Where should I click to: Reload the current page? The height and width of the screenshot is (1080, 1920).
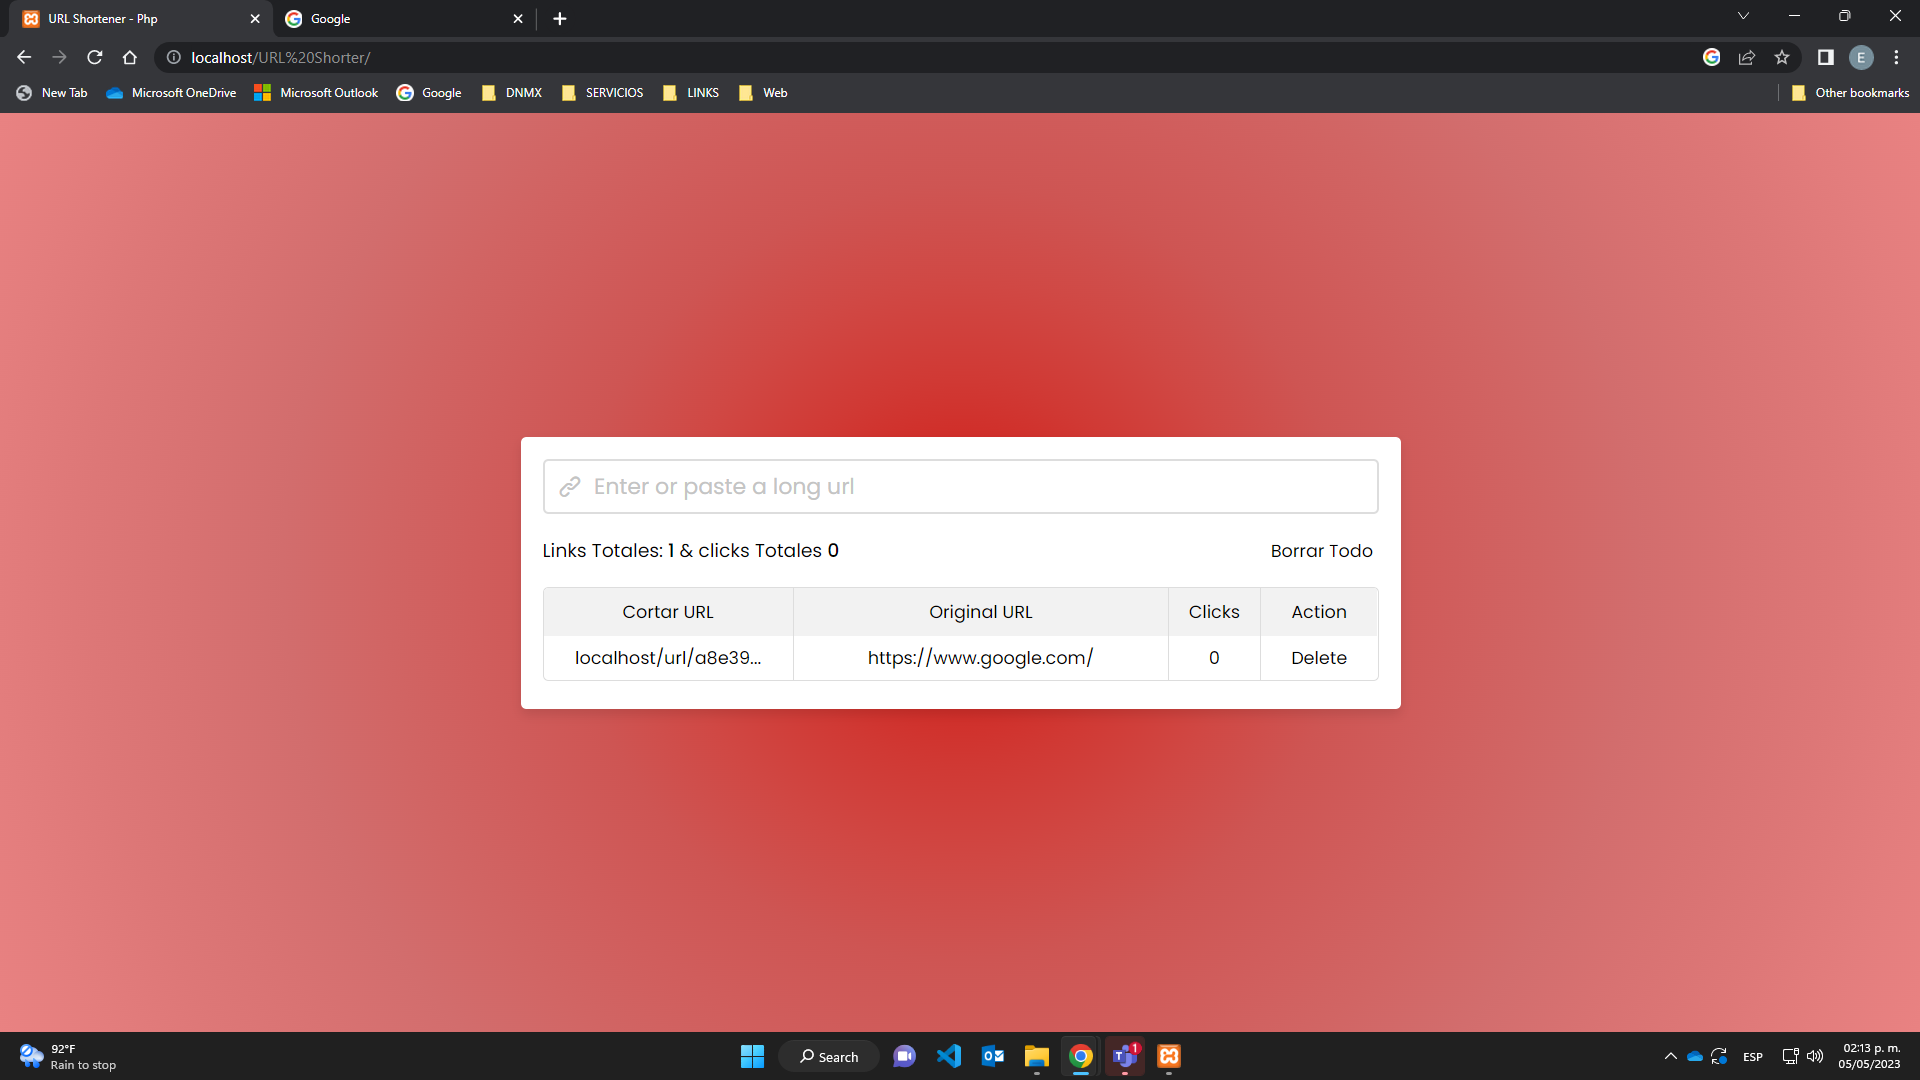[x=95, y=57]
